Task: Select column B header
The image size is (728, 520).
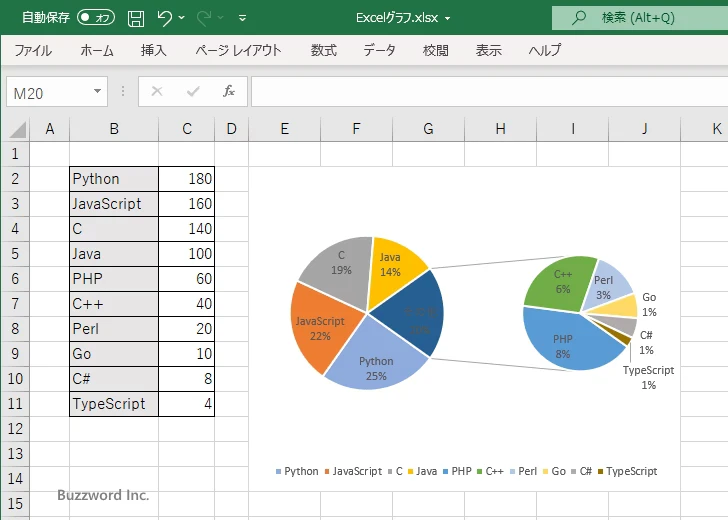Action: point(114,129)
